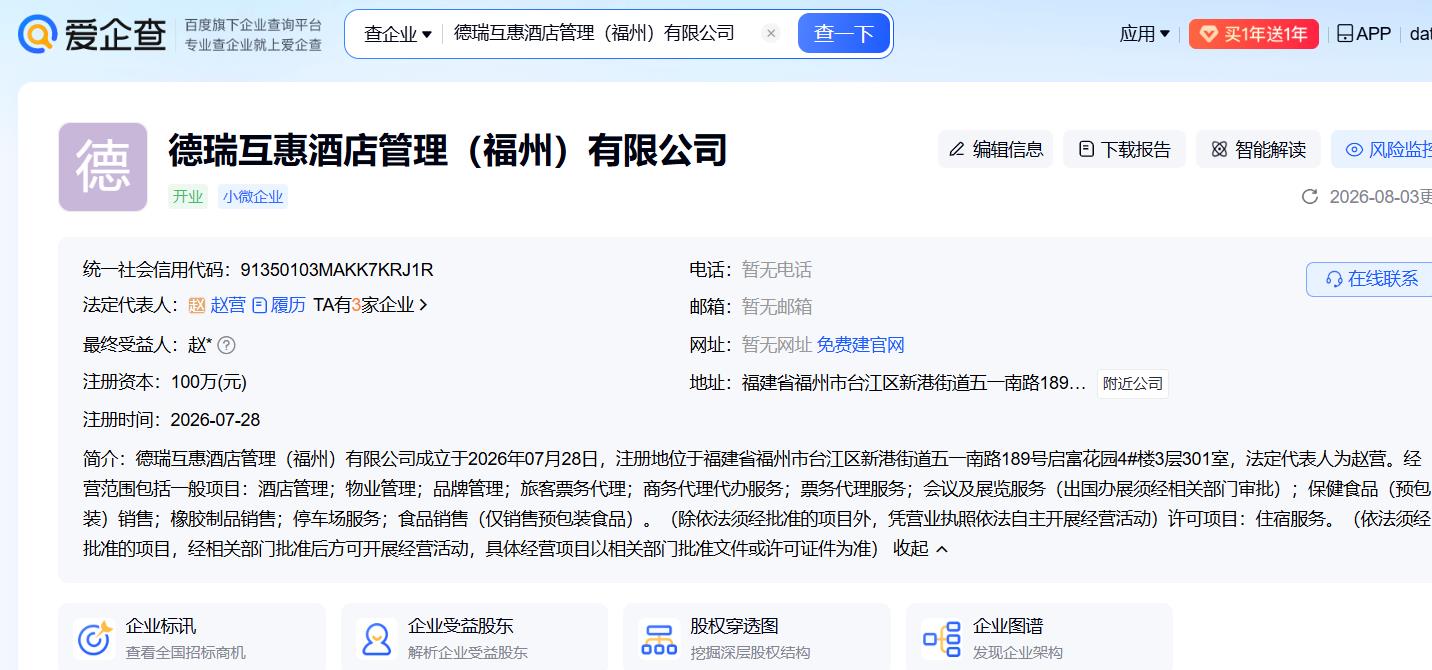Click the 小微企业 tag
The height and width of the screenshot is (670, 1432).
click(253, 196)
